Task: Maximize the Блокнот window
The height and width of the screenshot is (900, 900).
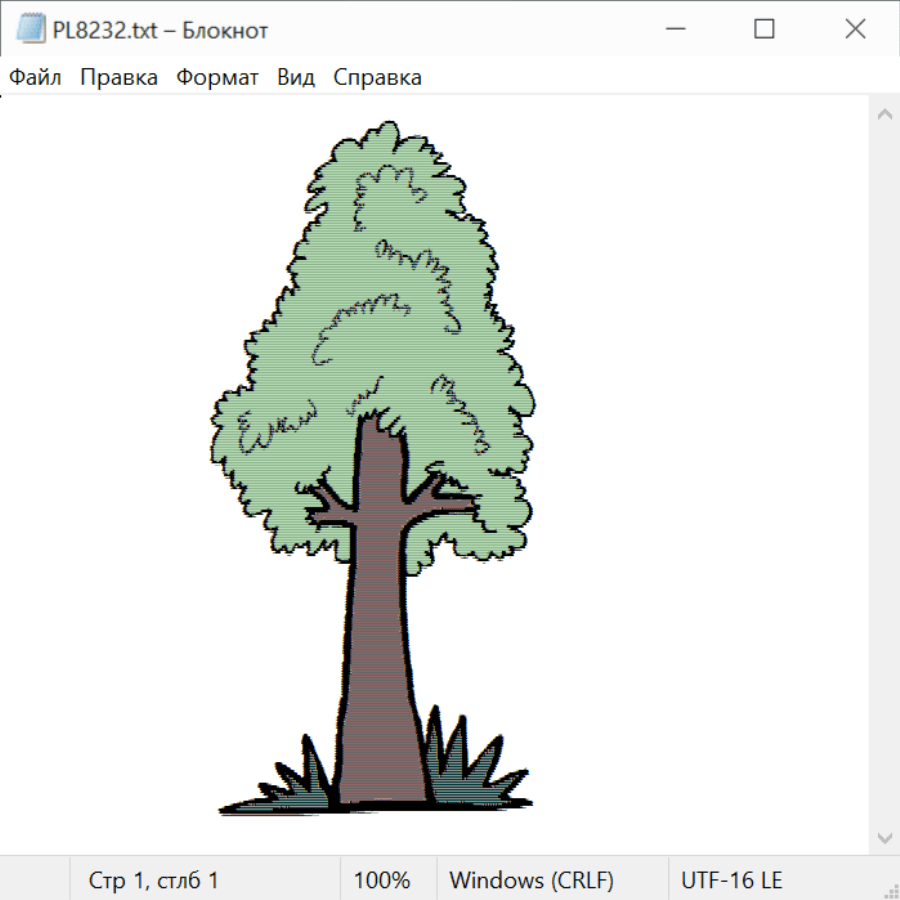Action: pyautogui.click(x=764, y=30)
